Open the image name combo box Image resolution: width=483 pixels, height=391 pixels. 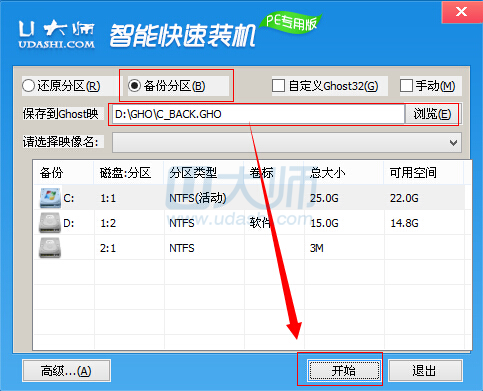coord(287,143)
